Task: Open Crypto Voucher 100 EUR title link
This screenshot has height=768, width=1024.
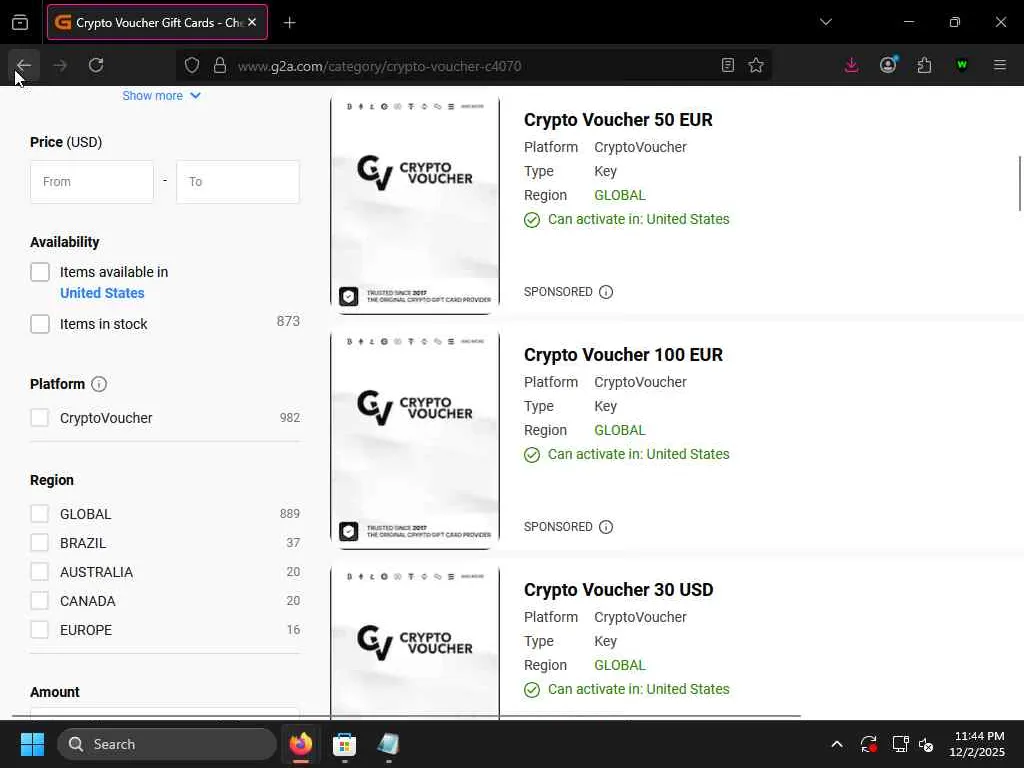Action: coord(623,355)
